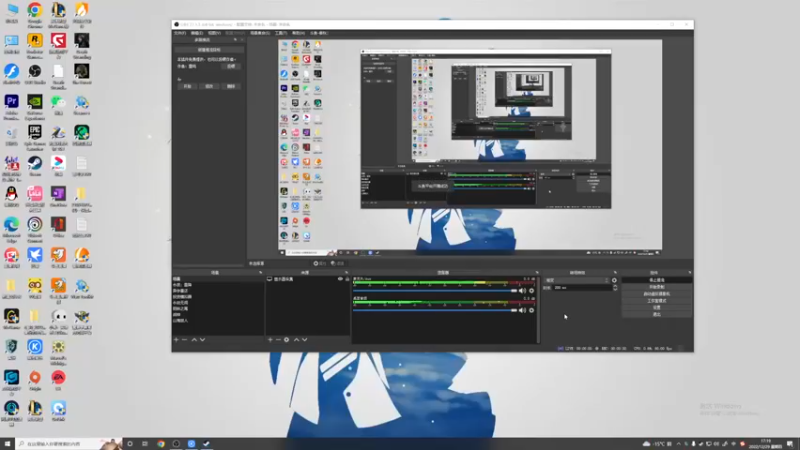Open QQ penguin desktop icon
The height and width of the screenshot is (450, 800).
(11, 197)
